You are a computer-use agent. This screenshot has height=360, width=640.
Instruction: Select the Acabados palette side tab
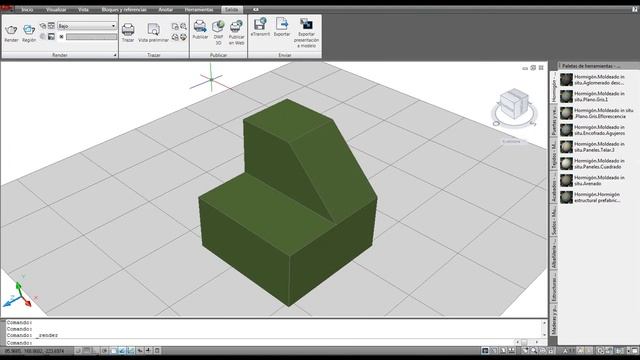(553, 188)
